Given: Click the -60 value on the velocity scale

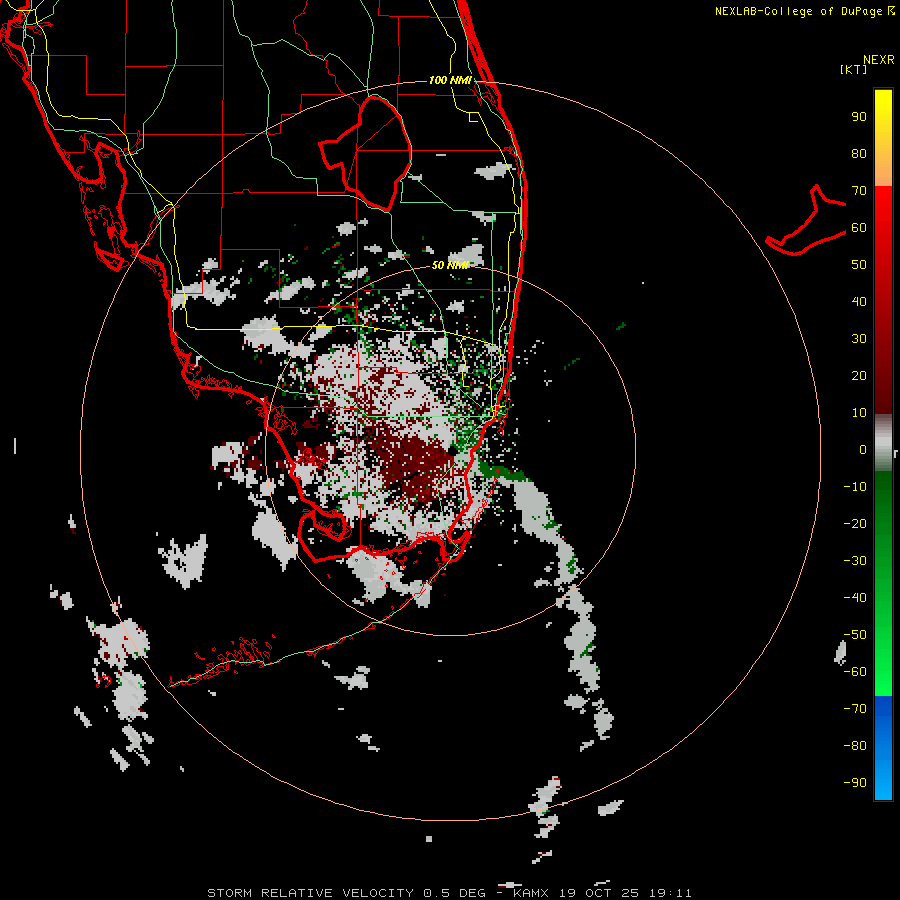Looking at the screenshot, I should (855, 672).
